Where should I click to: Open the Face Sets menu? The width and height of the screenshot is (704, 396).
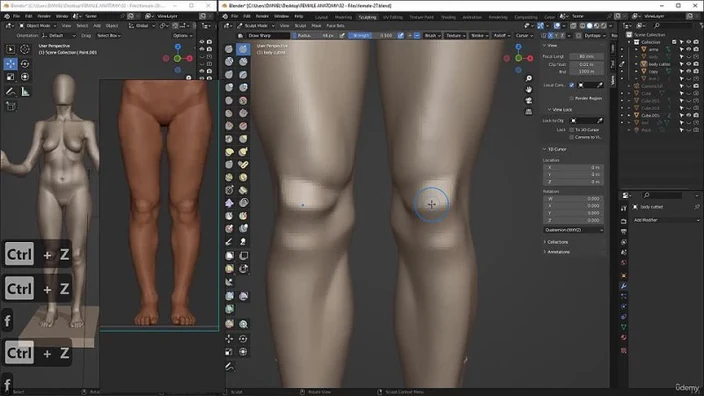(335, 26)
